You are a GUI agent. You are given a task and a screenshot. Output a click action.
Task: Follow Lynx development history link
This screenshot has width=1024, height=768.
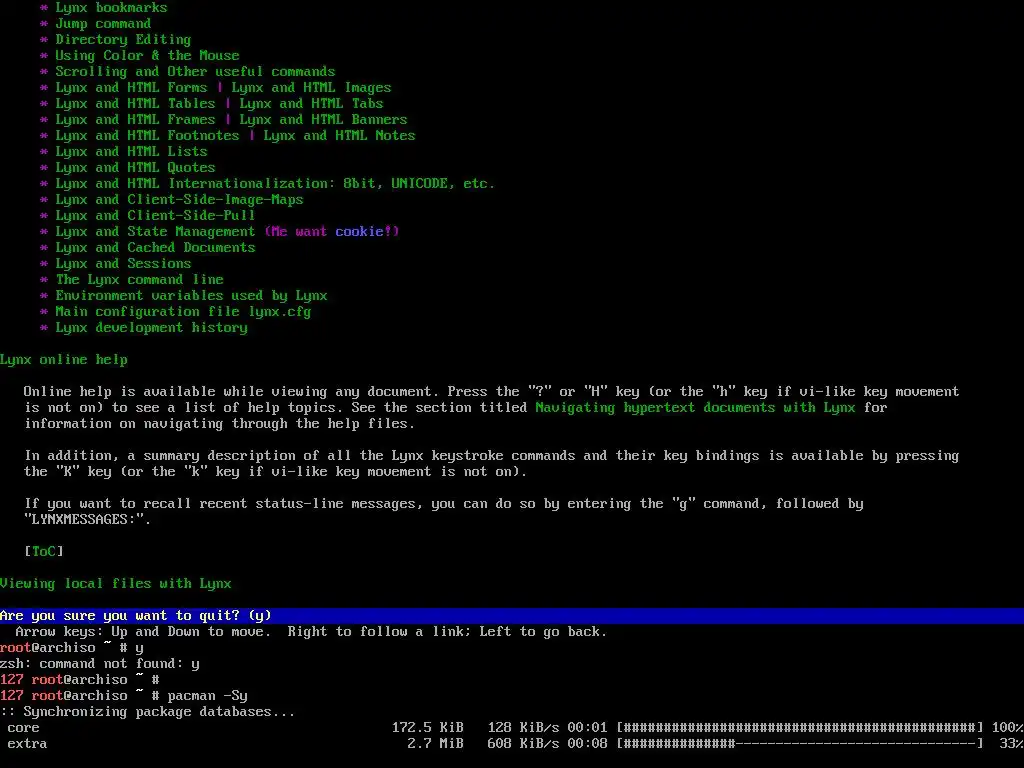151,328
